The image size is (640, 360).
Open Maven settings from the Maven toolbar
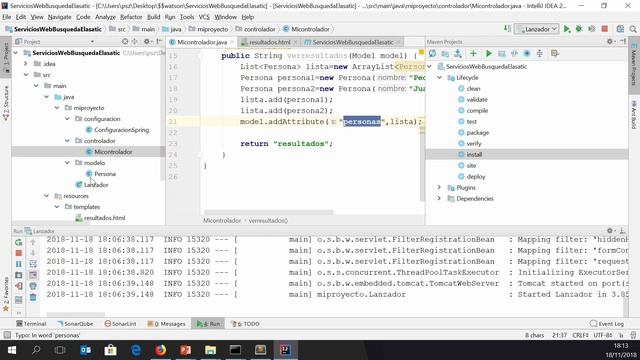(554, 53)
